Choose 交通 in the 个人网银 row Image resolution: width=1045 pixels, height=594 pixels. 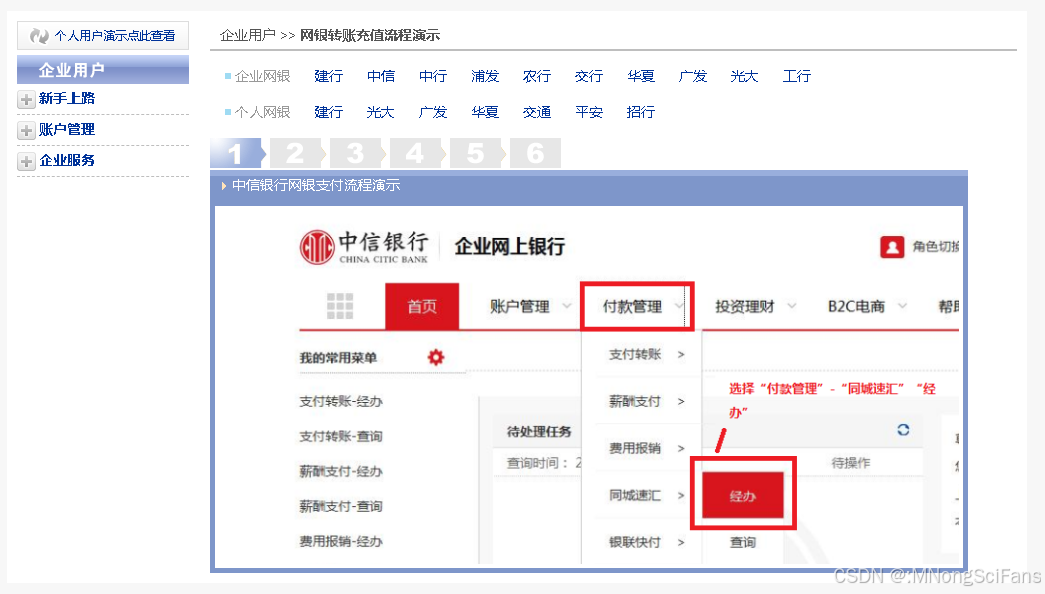[x=536, y=112]
